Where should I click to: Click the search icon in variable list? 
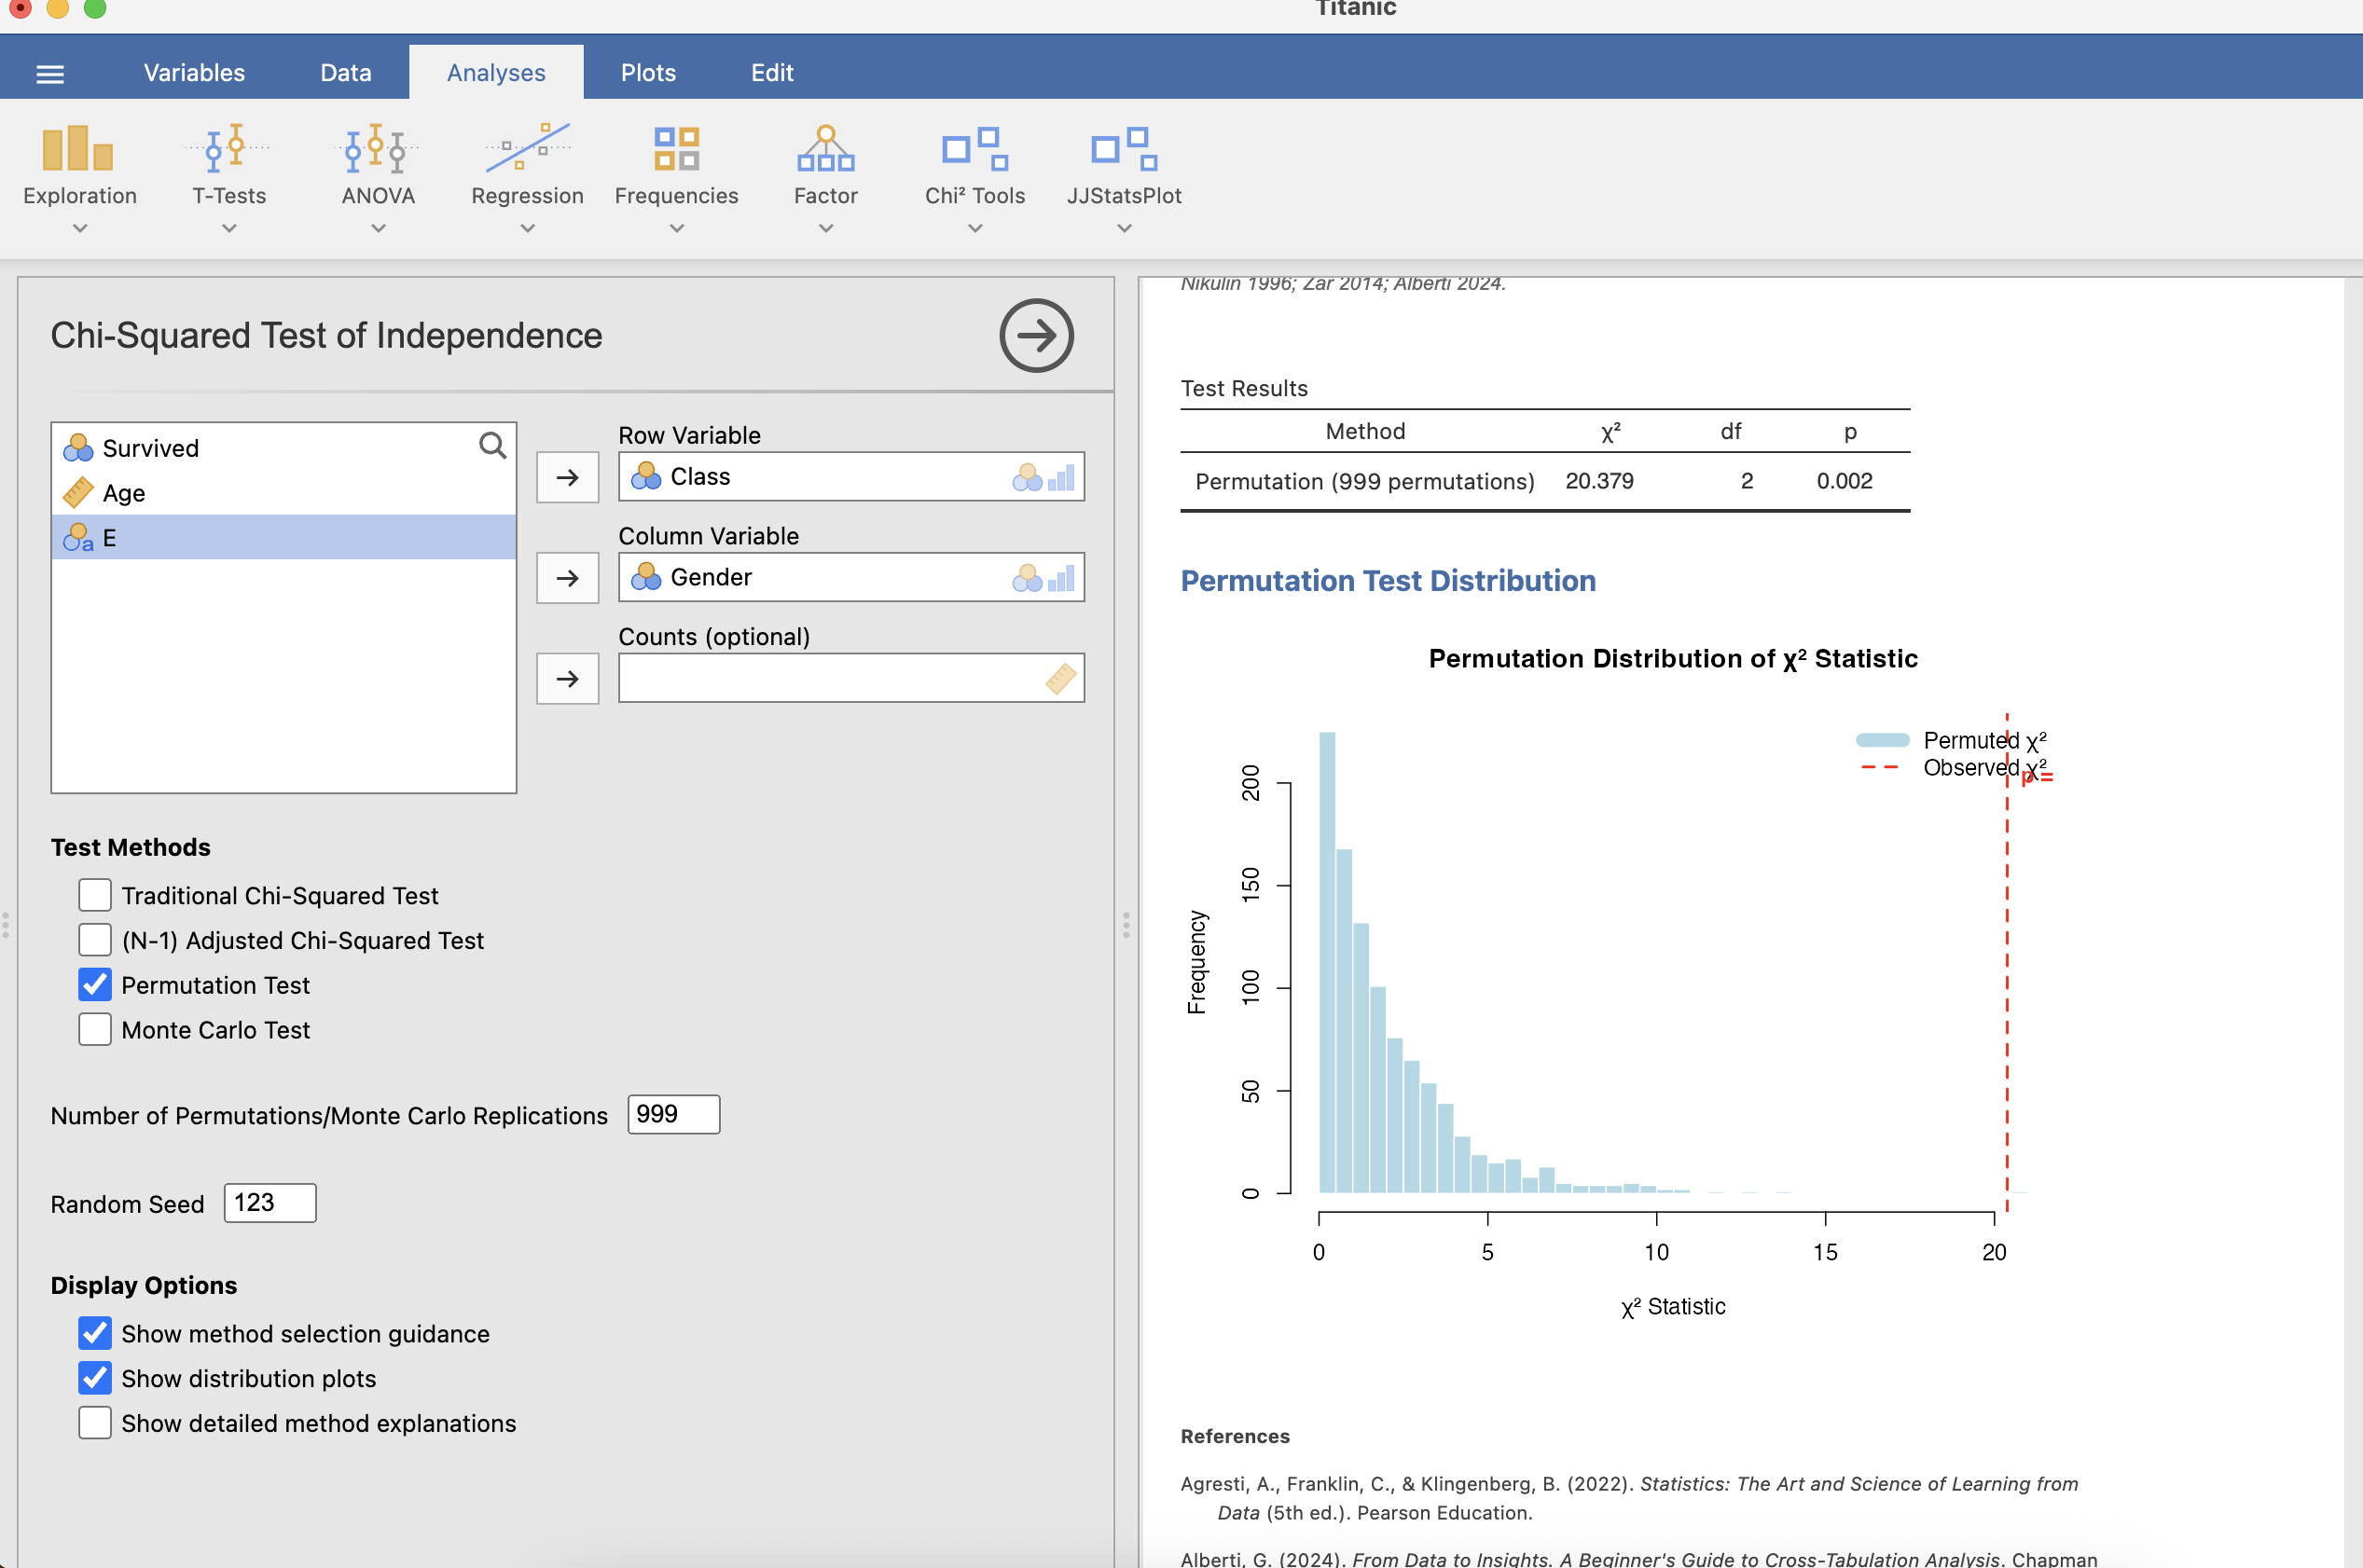tap(492, 445)
